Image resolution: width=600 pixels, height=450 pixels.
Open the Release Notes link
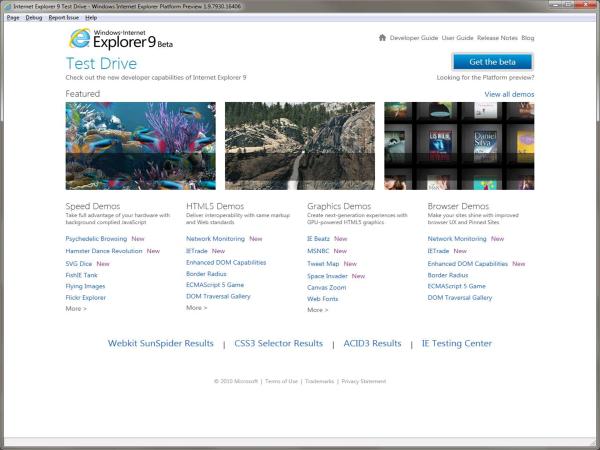pos(497,38)
